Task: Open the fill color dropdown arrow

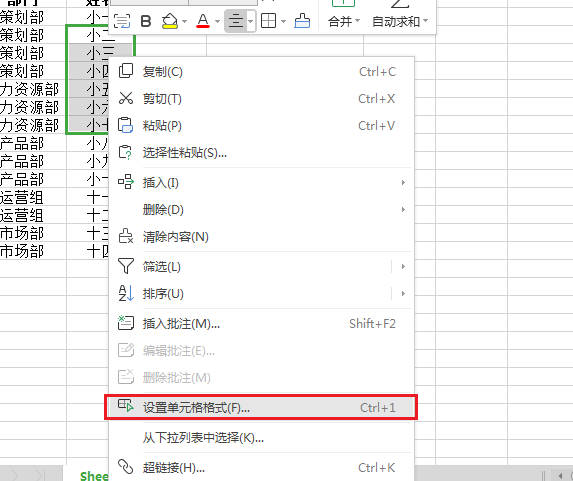Action: click(184, 22)
